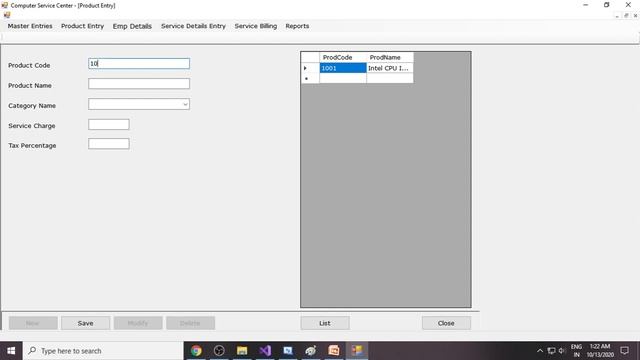Open OBS Studio from the taskbar
Image resolution: width=640 pixels, height=360 pixels.
coord(219,351)
